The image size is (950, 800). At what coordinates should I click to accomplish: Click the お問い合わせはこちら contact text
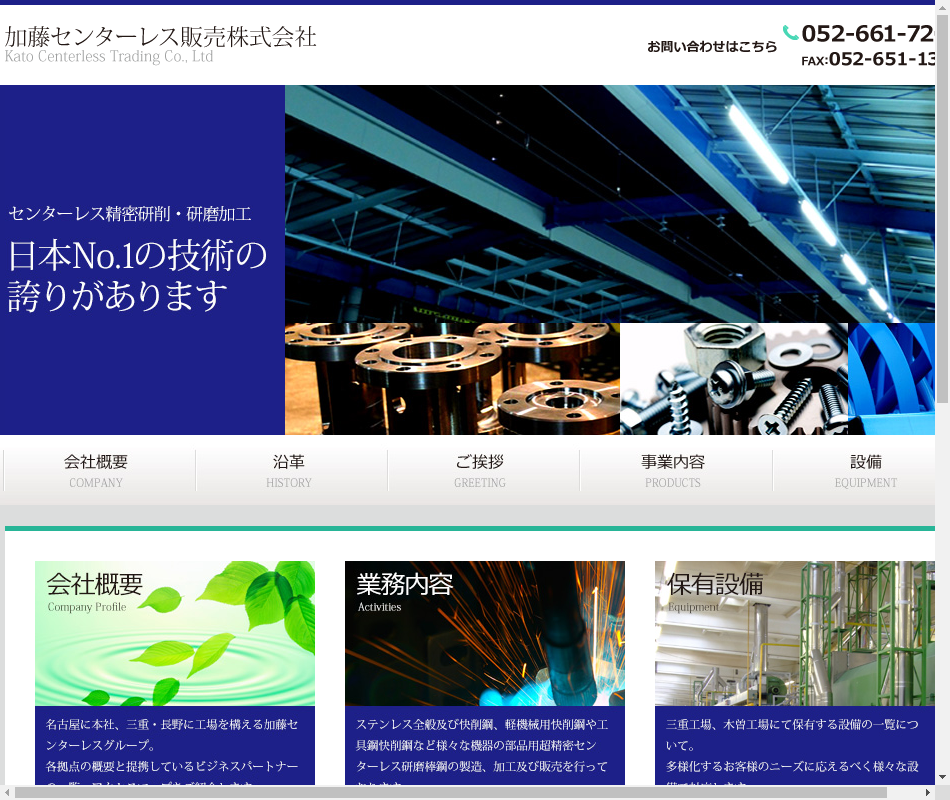coord(711,46)
